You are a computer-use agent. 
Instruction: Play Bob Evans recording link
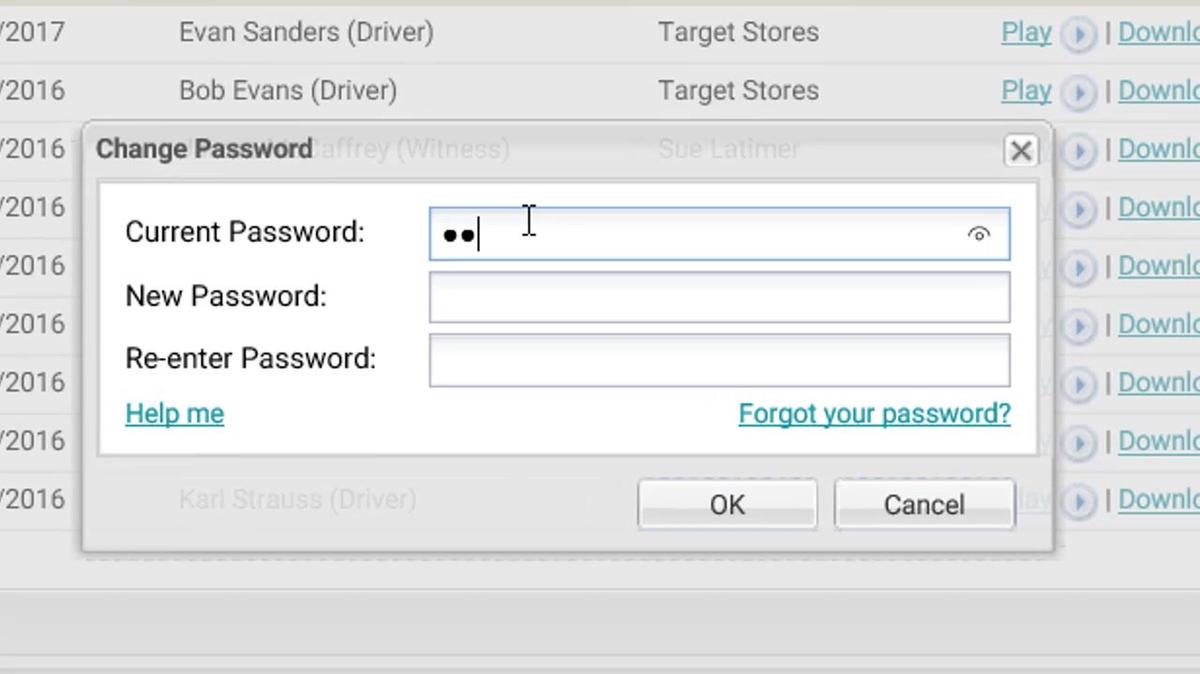pyautogui.click(x=1026, y=90)
